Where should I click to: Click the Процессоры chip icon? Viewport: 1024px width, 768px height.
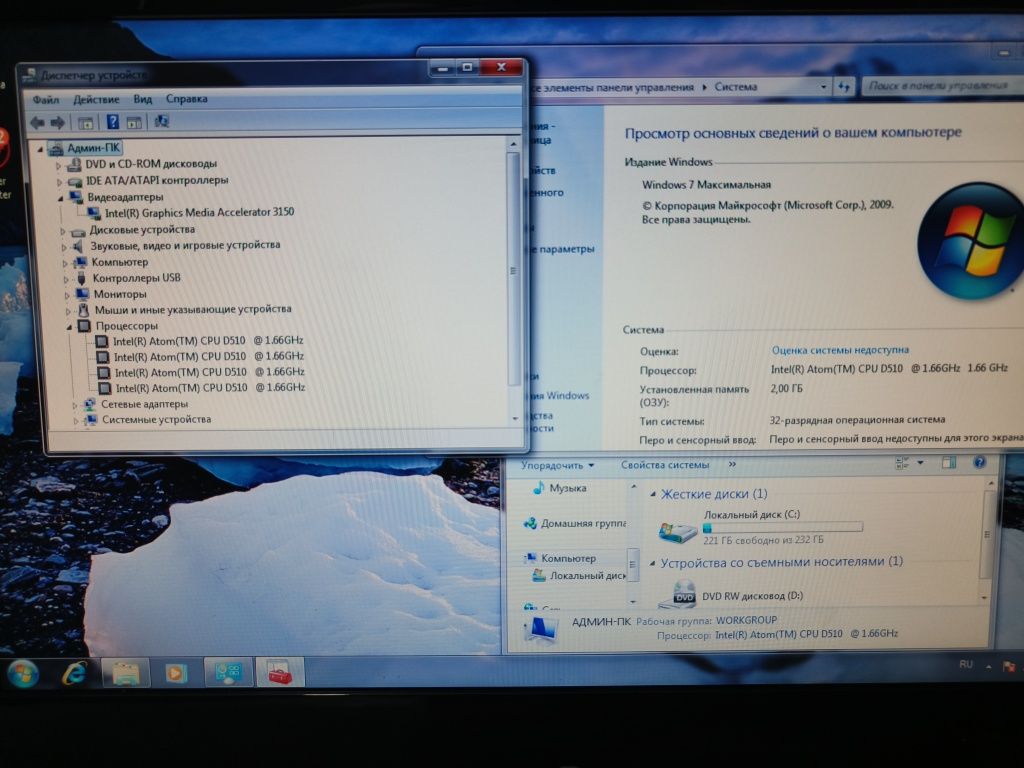pyautogui.click(x=84, y=325)
